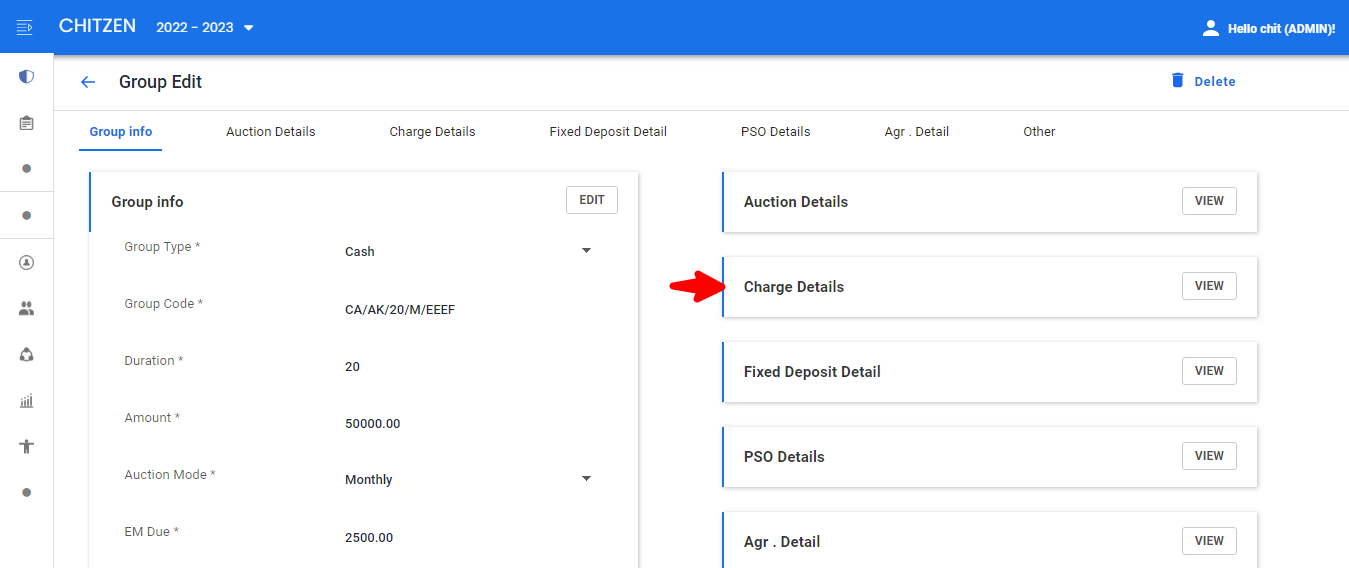Click the Group Code field CA/AK/20/M/EEEF

coord(468,309)
